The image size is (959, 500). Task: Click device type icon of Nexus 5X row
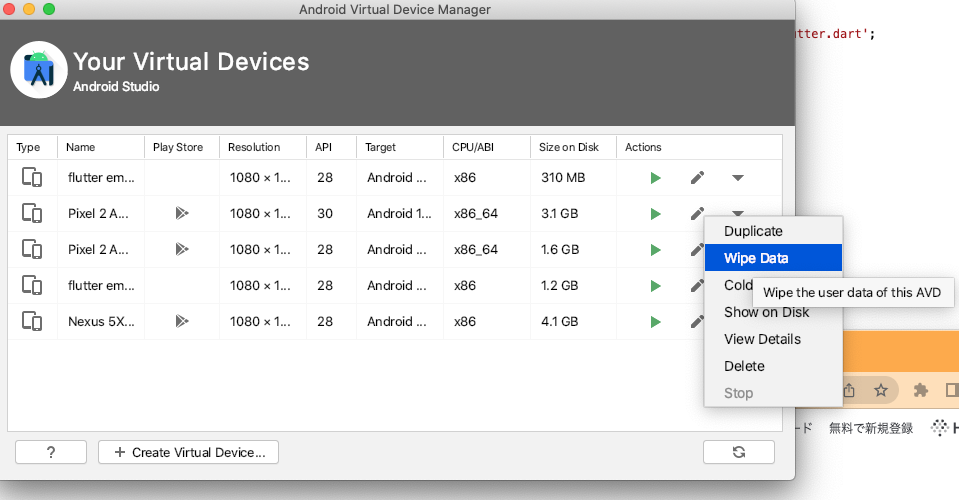tap(32, 322)
